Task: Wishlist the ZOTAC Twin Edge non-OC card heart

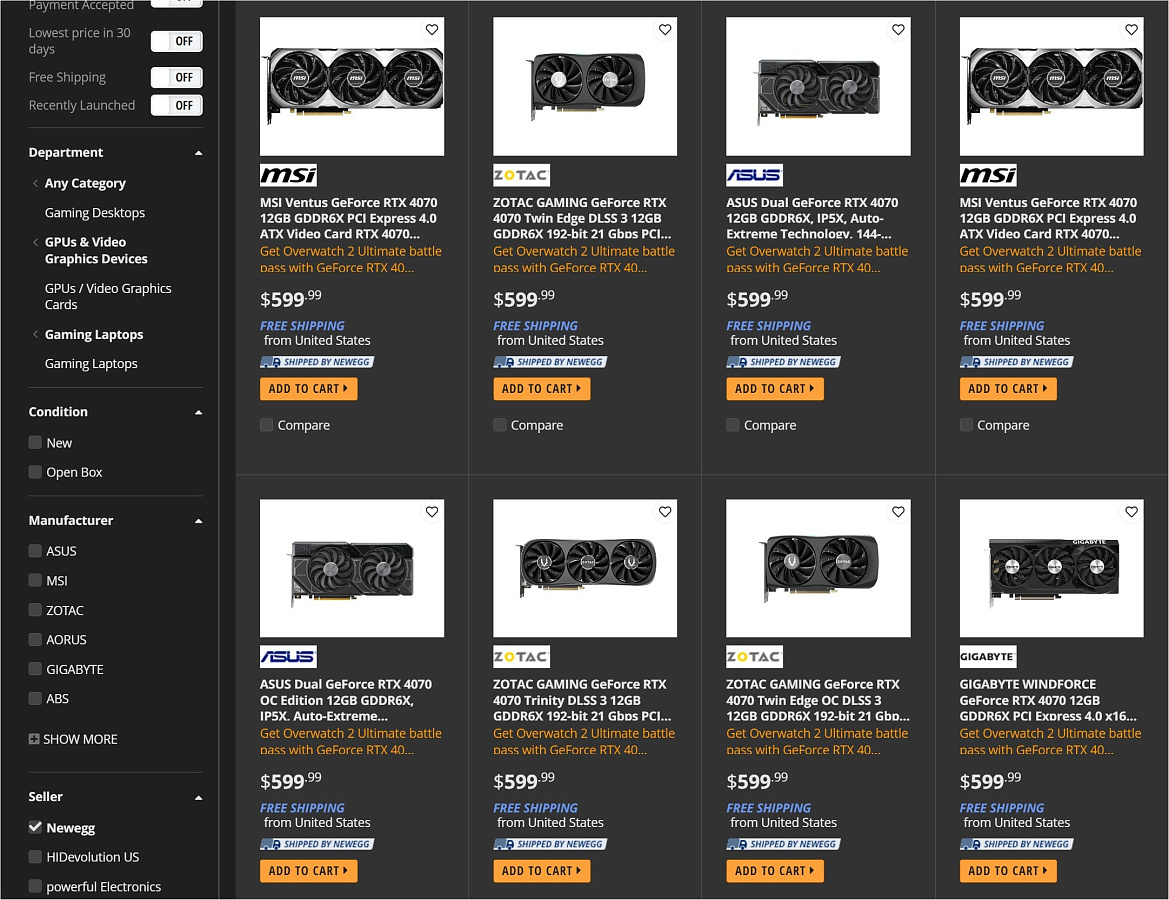Action: coord(665,30)
